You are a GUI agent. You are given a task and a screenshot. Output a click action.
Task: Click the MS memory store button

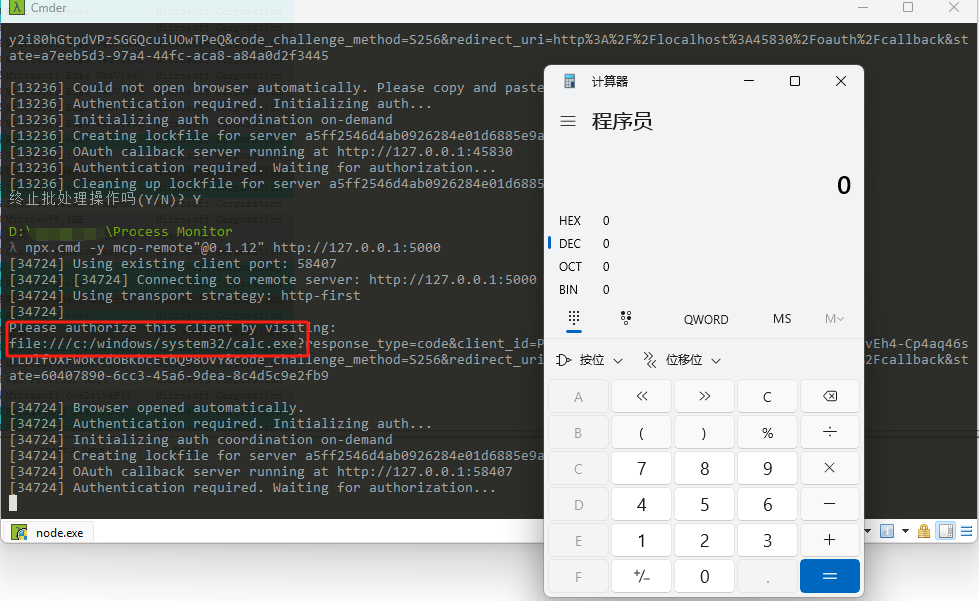click(782, 319)
